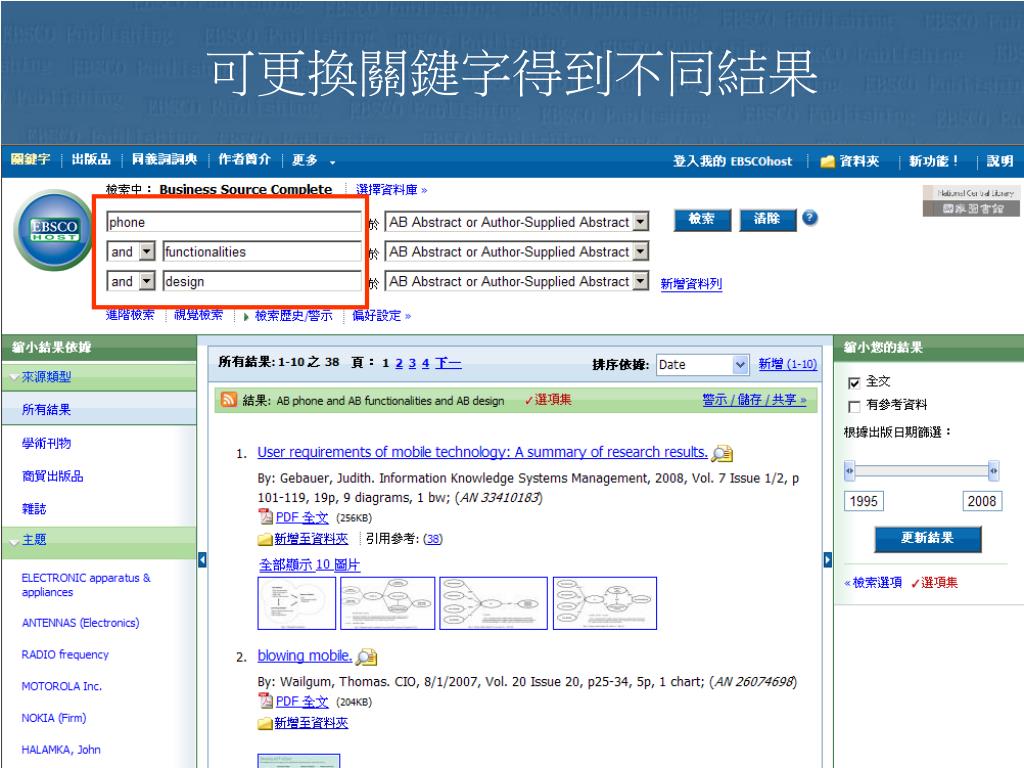Click preview icon beside 'blowing mobile' title
Viewport: 1024px width, 768px height.
[x=367, y=657]
